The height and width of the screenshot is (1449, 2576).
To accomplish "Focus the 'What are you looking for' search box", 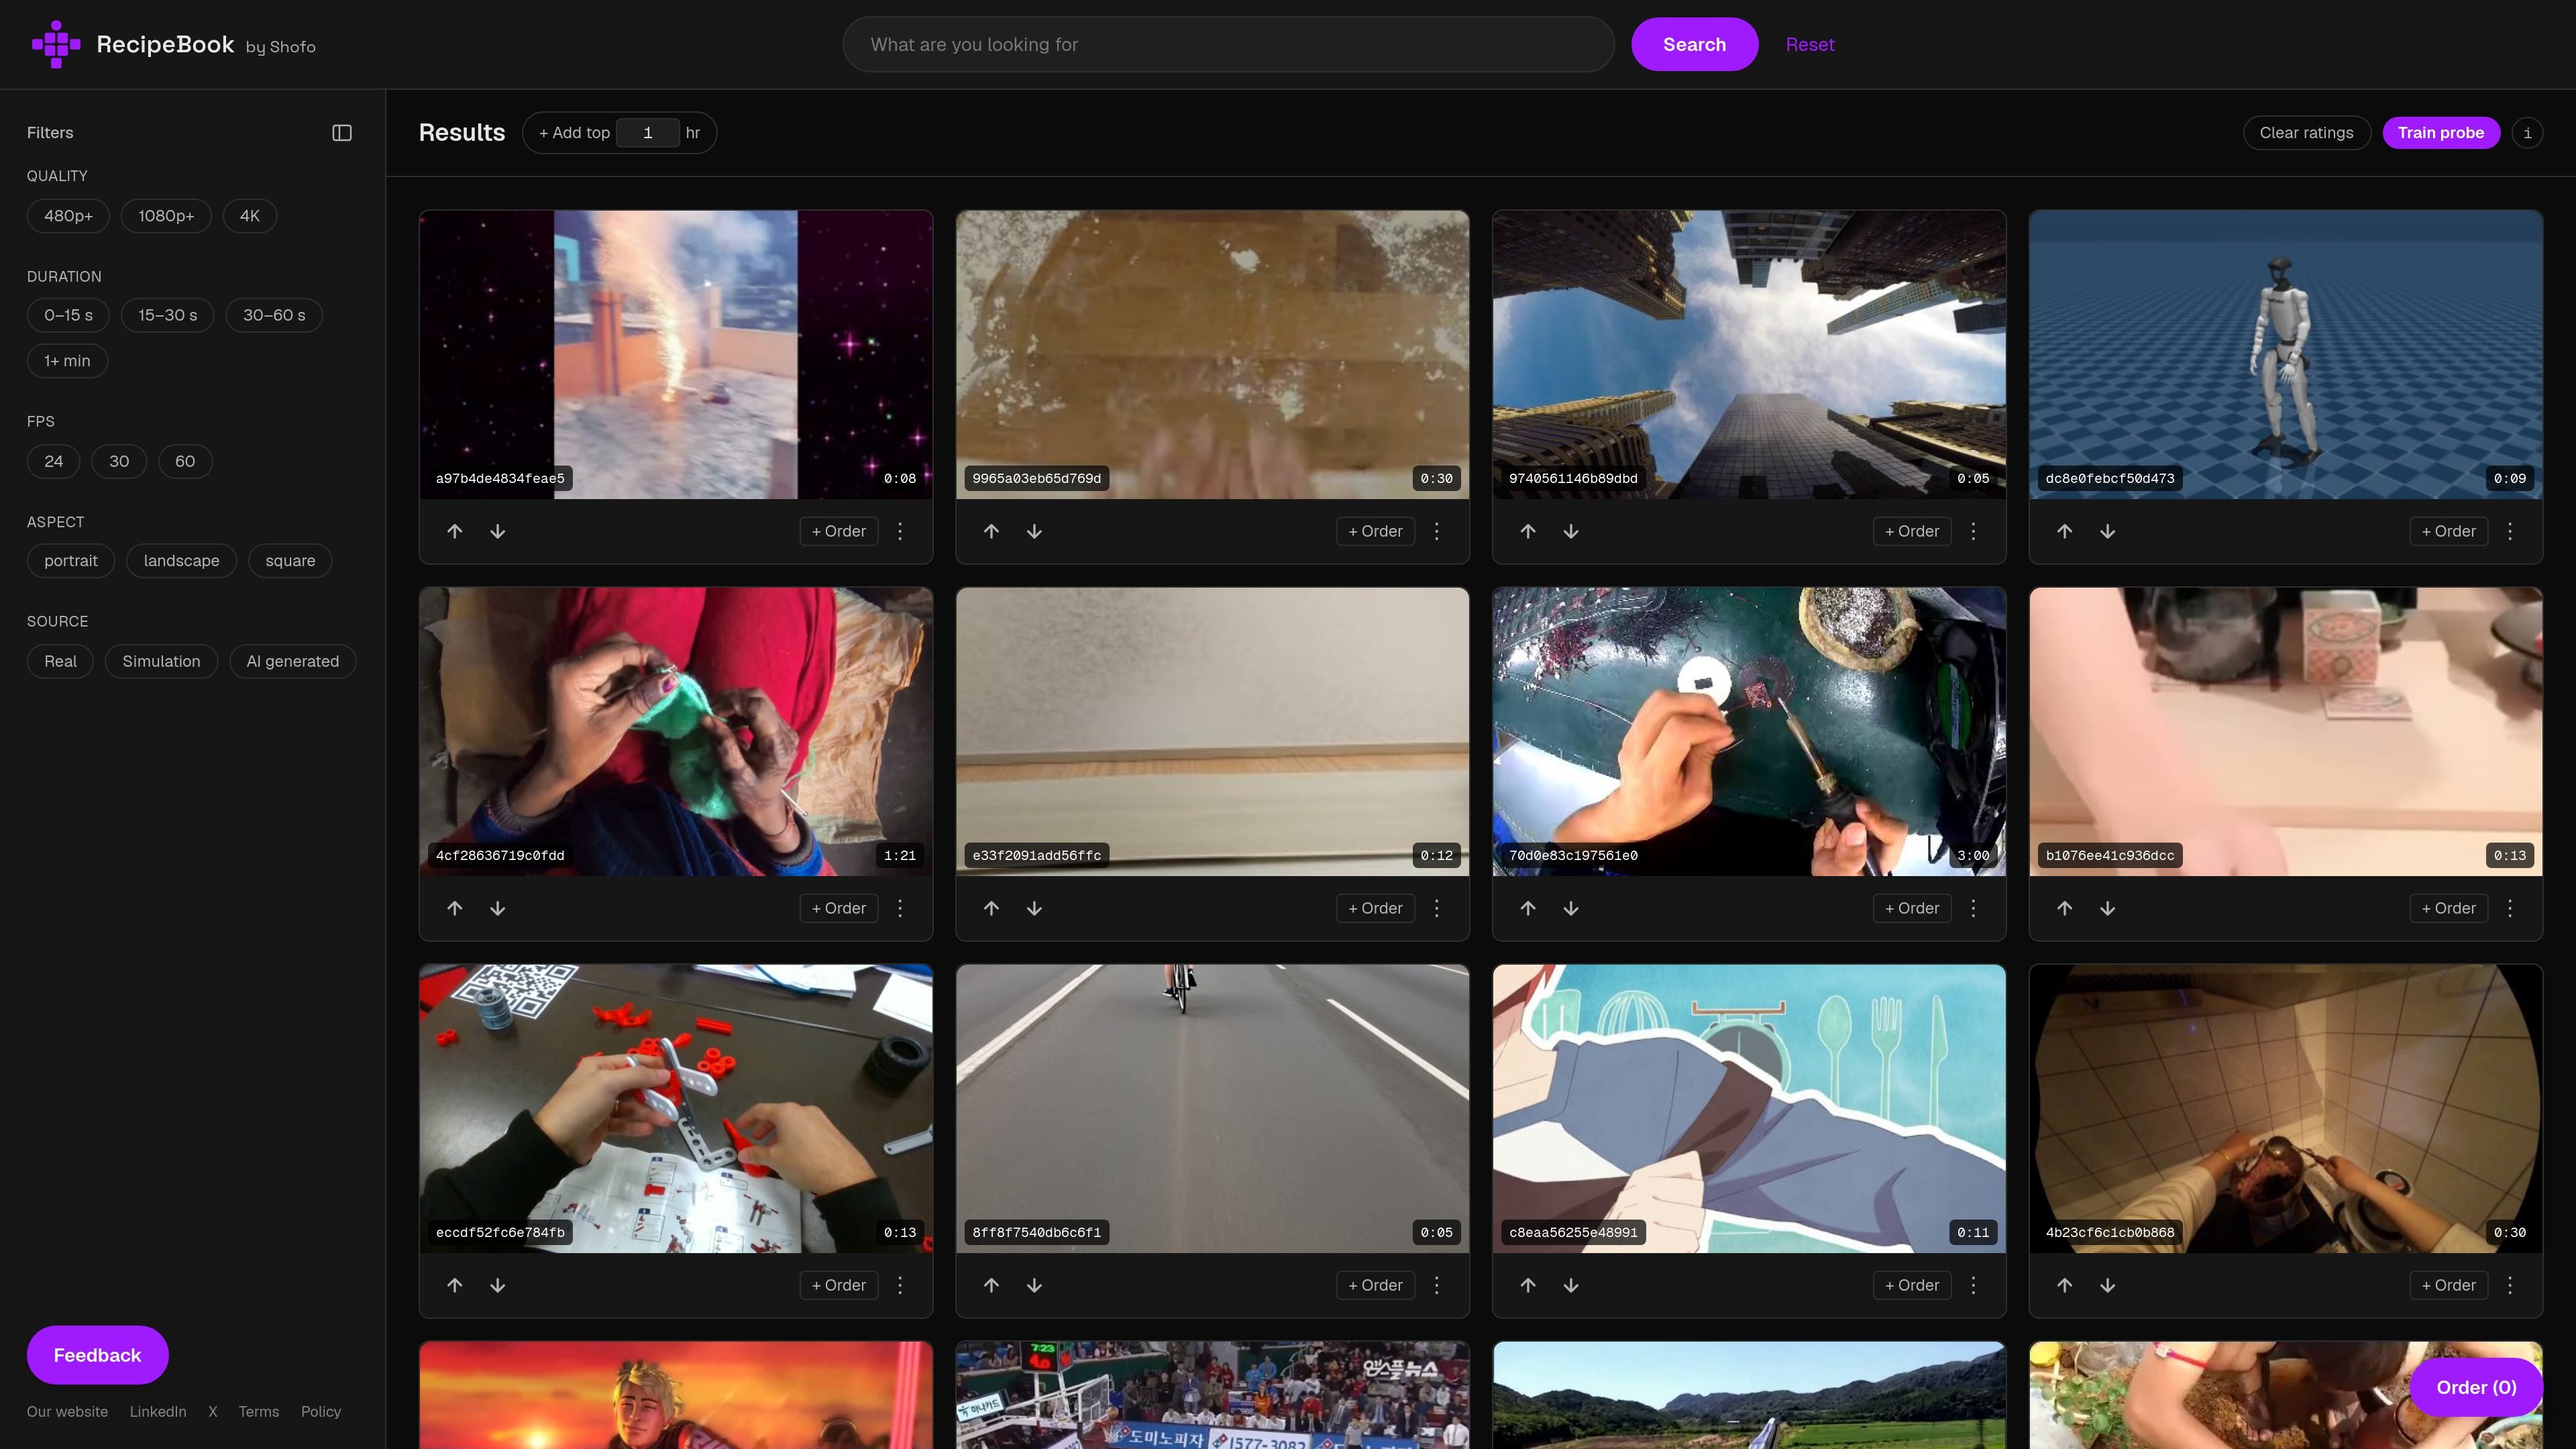I will 1228,44.
